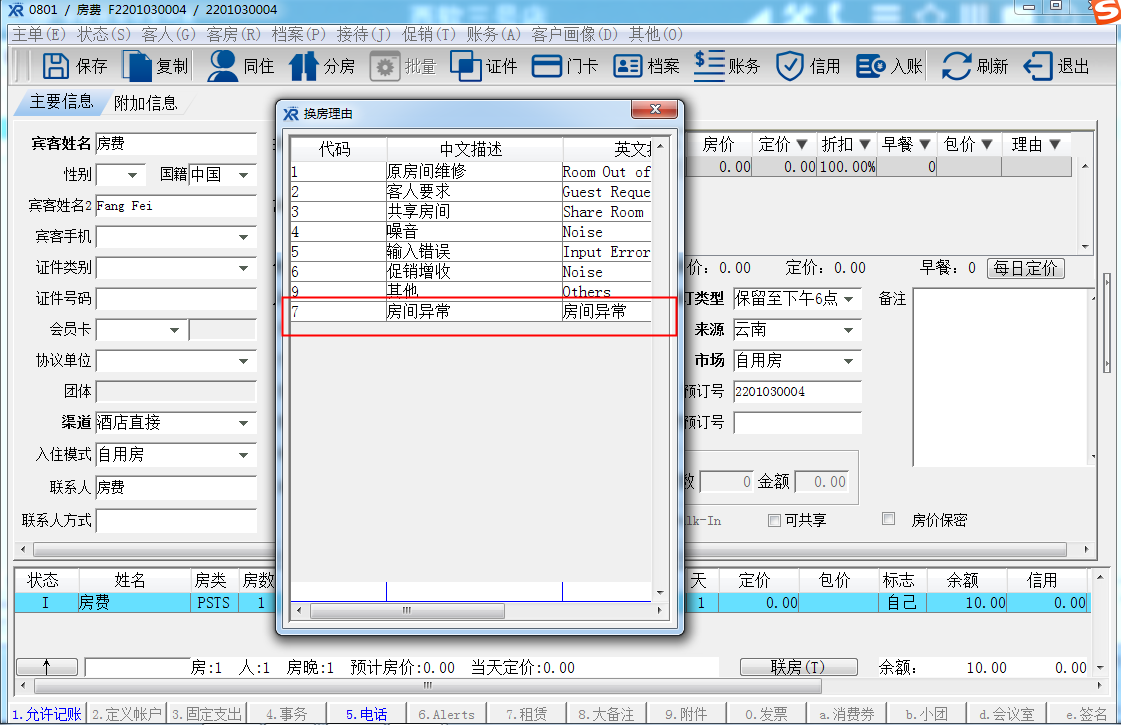Click the 刷新 refresh icon
Viewport: 1121px width, 725px height.
click(956, 66)
